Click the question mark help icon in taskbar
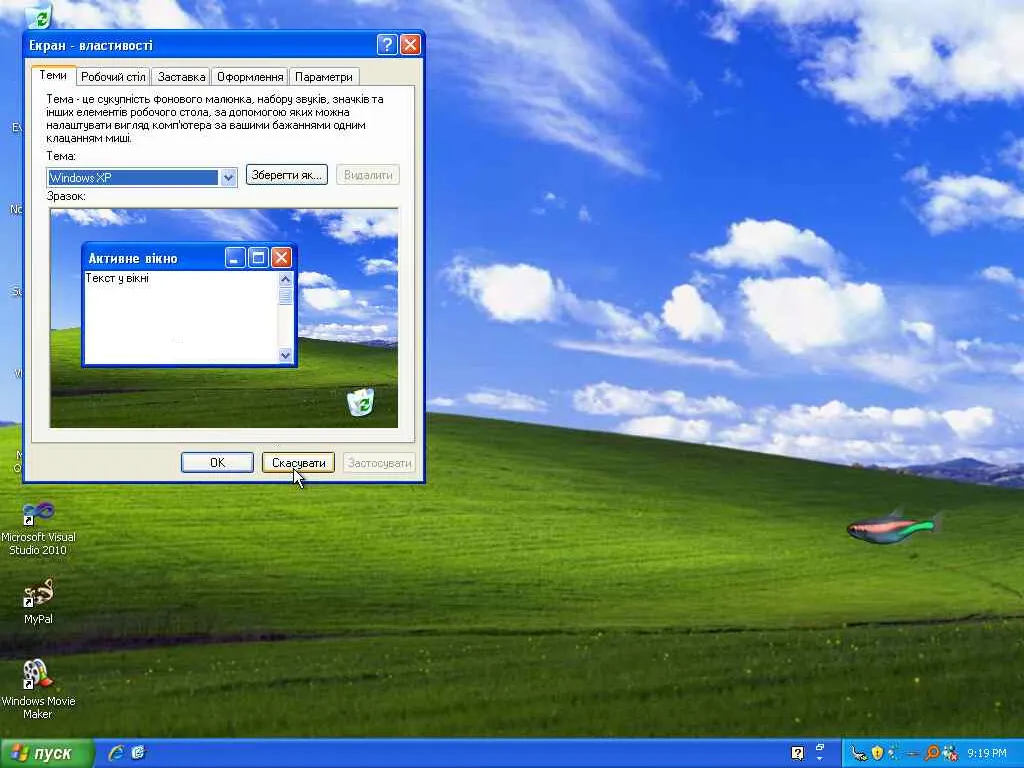The image size is (1024, 768). [797, 753]
